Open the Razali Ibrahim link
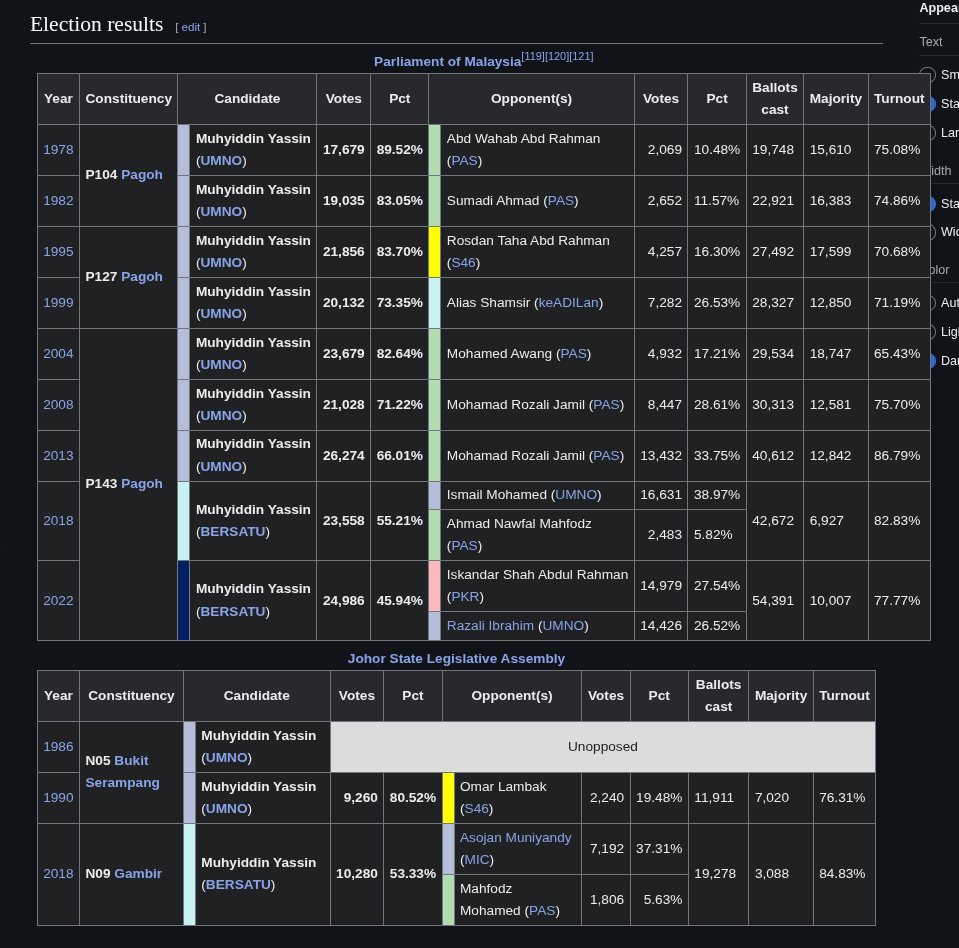The width and height of the screenshot is (959, 948). 490,626
